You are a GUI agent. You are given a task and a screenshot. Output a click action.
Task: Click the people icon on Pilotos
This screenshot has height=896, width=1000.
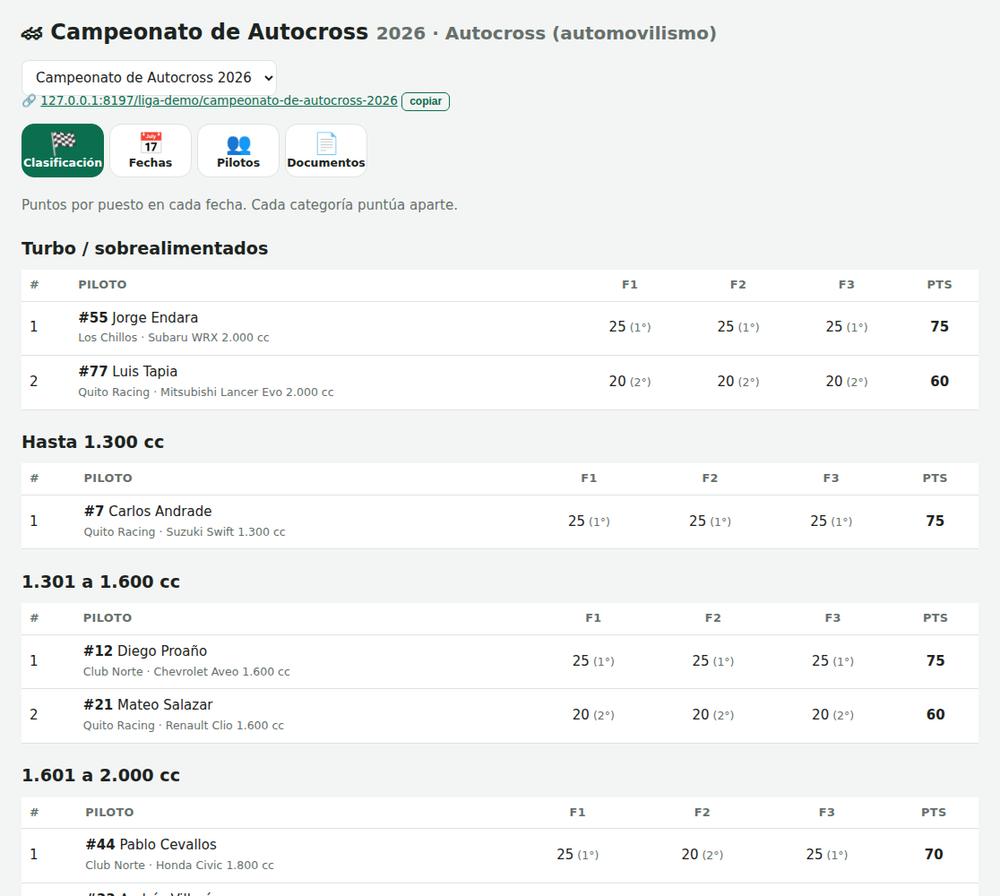tap(239, 145)
